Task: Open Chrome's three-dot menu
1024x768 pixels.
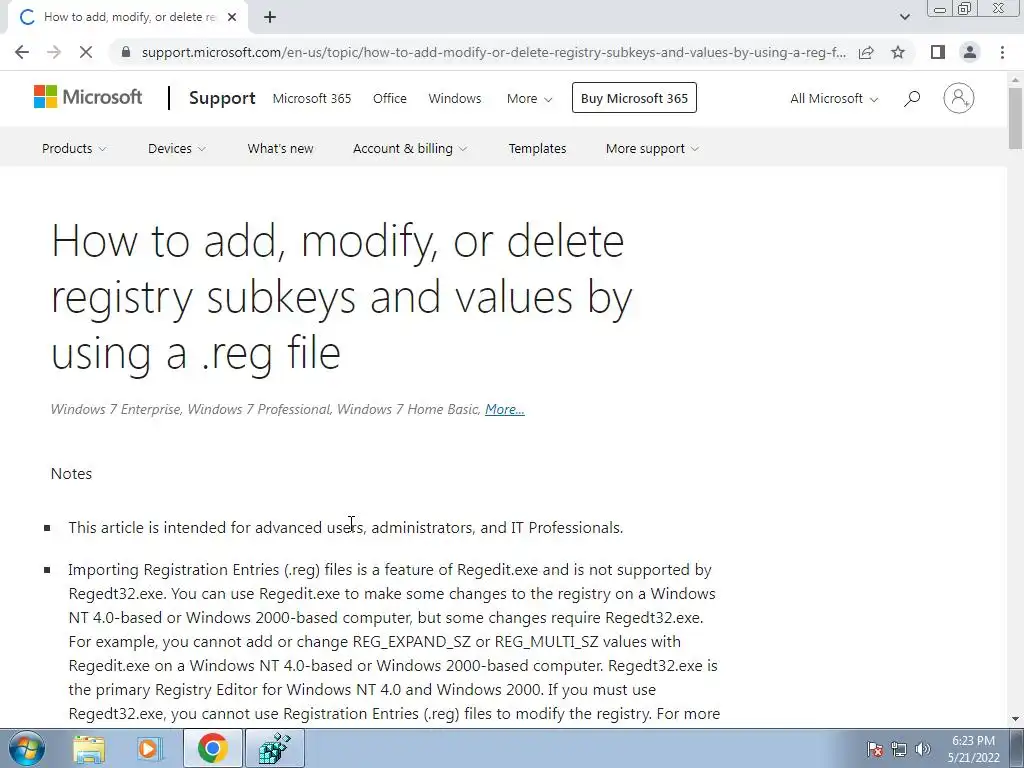Action: [x=1002, y=52]
